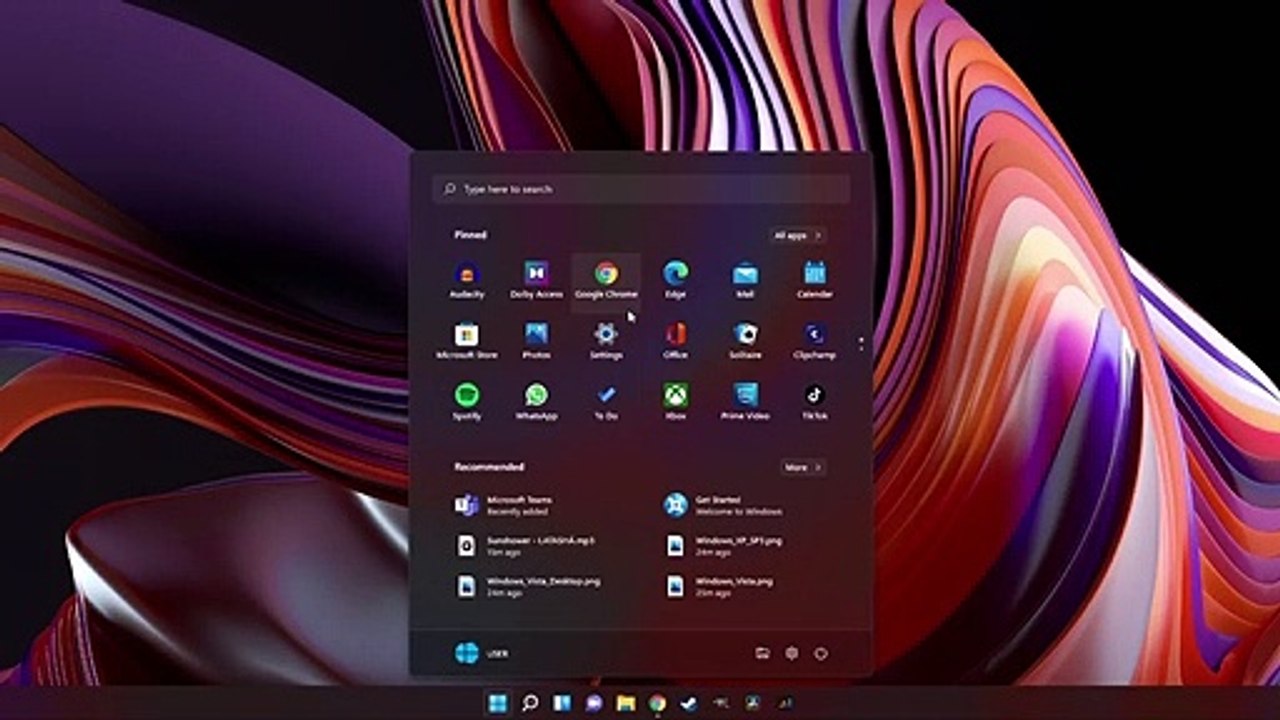Open Widgets from the taskbar
Viewport: 1280px width, 720px height.
coord(562,704)
